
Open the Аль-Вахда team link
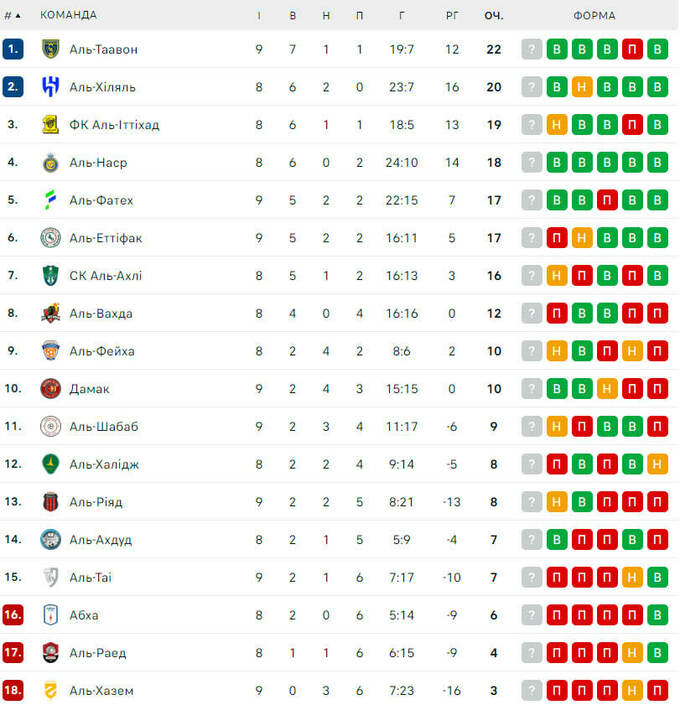(x=101, y=314)
